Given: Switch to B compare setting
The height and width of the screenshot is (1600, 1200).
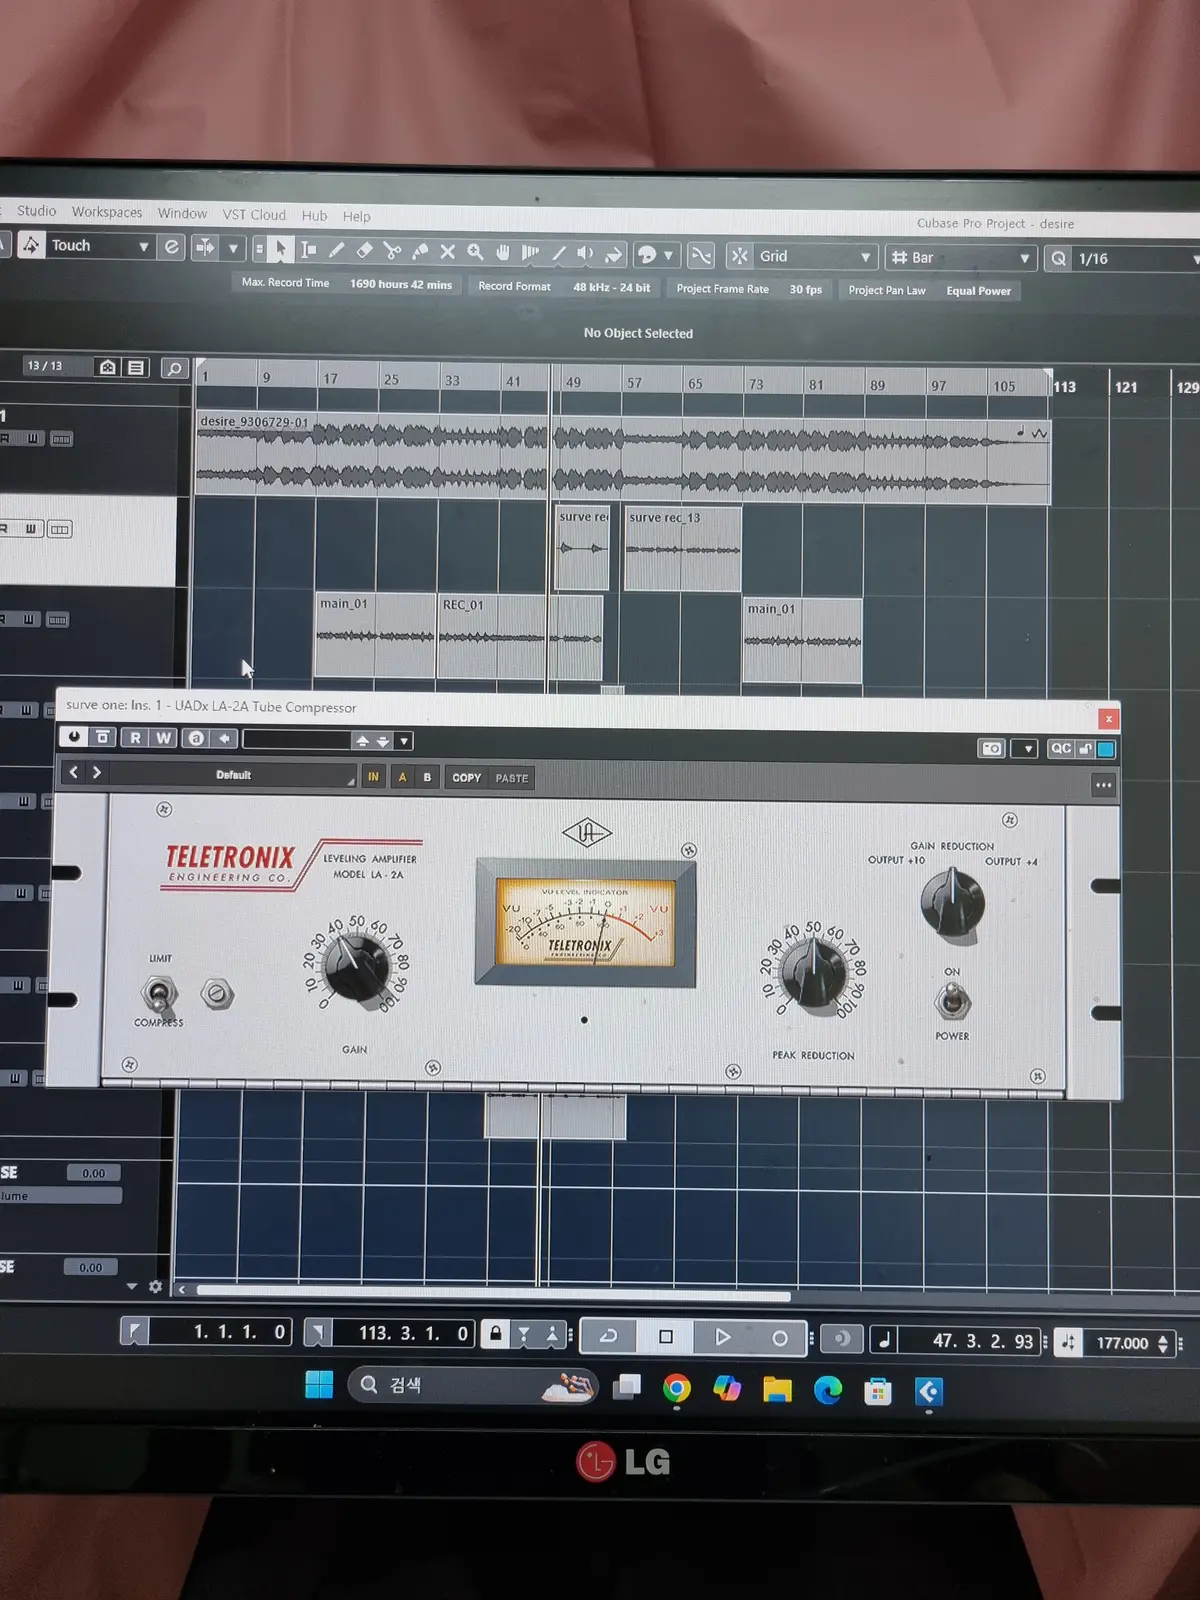Looking at the screenshot, I should click(x=428, y=778).
